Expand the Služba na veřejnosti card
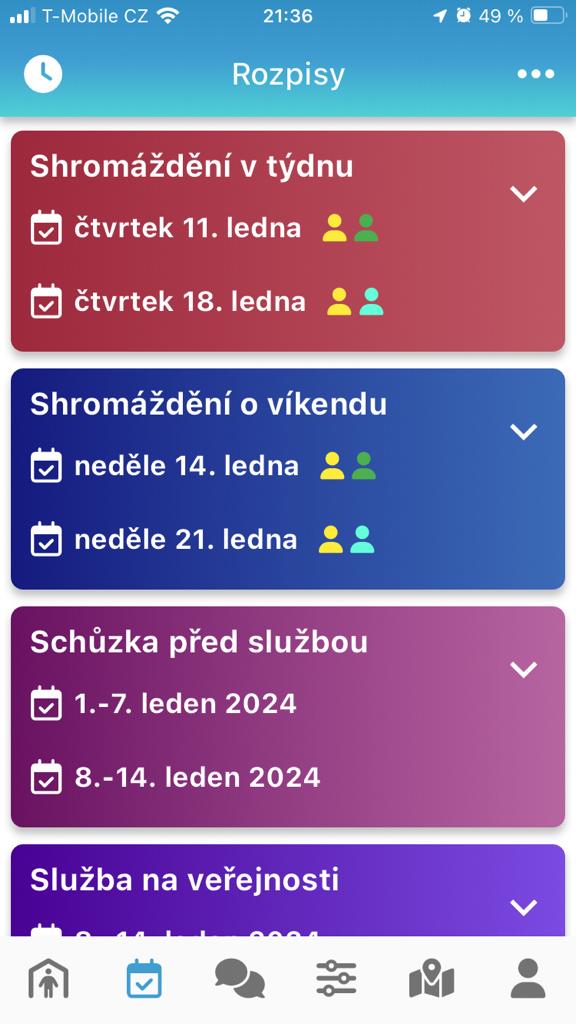576x1024 pixels. (524, 906)
